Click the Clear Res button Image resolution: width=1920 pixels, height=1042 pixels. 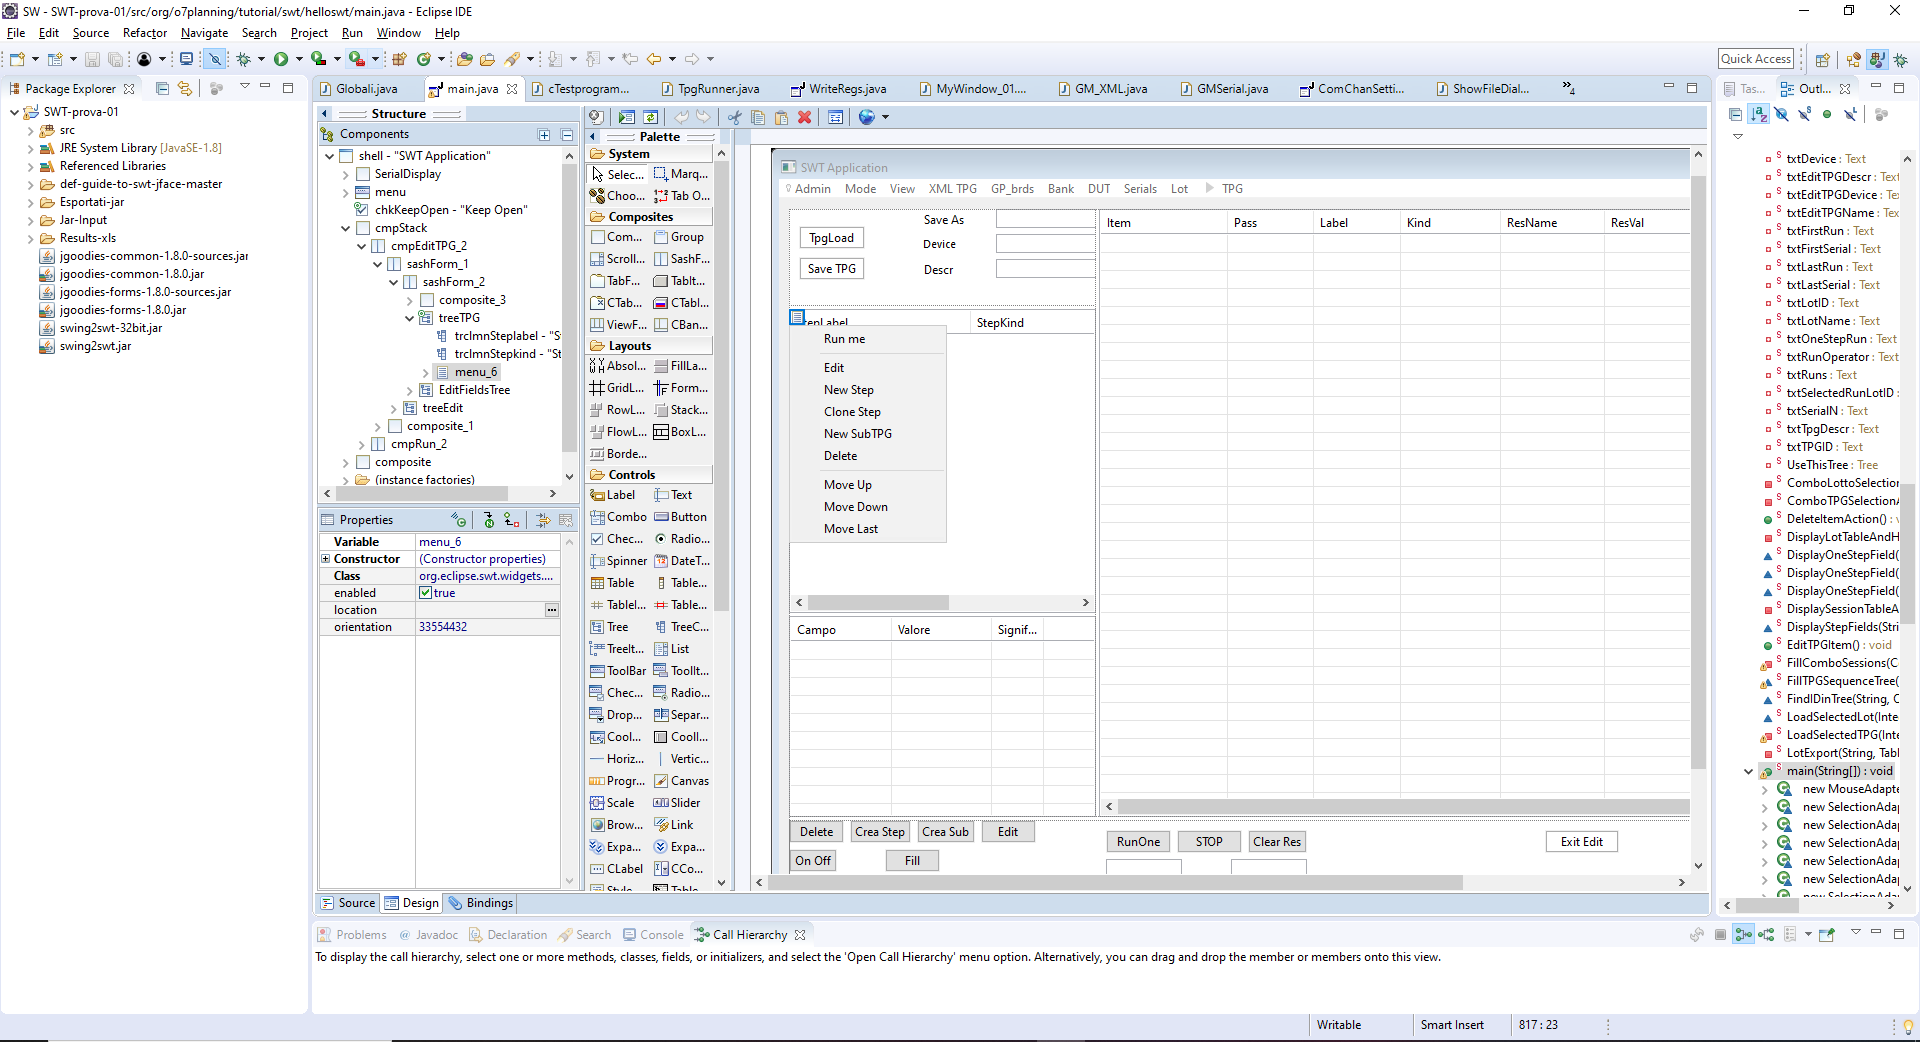(1277, 842)
